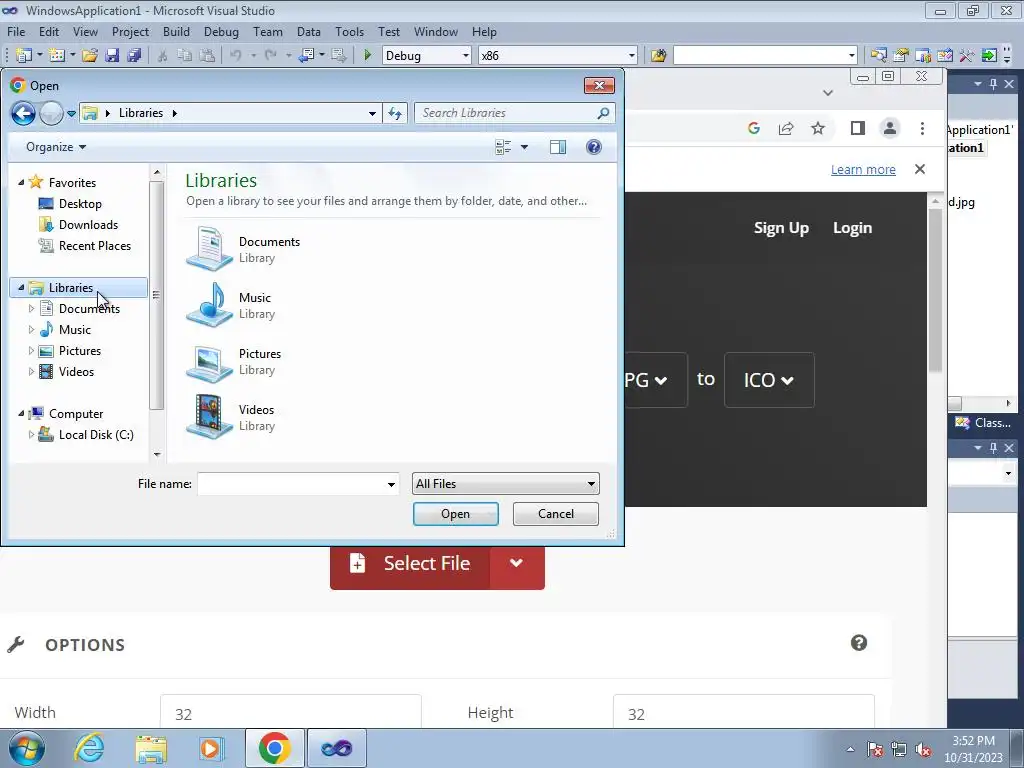
Task: Open the Select File source dropdown arrow
Action: 516,563
